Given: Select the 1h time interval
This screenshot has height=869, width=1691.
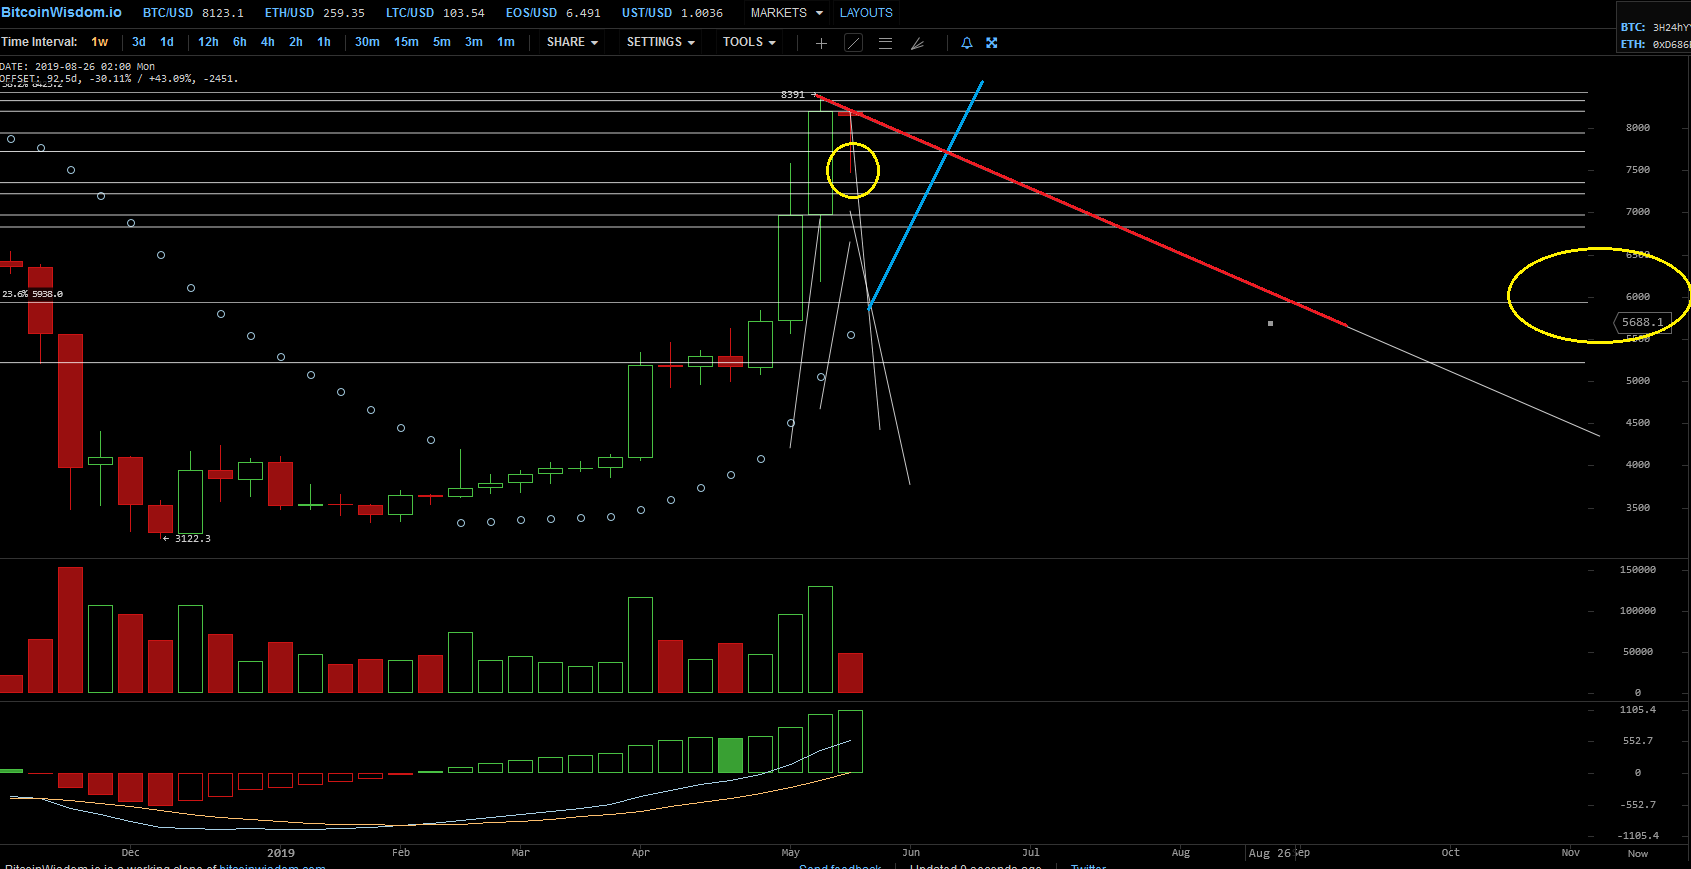Looking at the screenshot, I should click(x=324, y=42).
